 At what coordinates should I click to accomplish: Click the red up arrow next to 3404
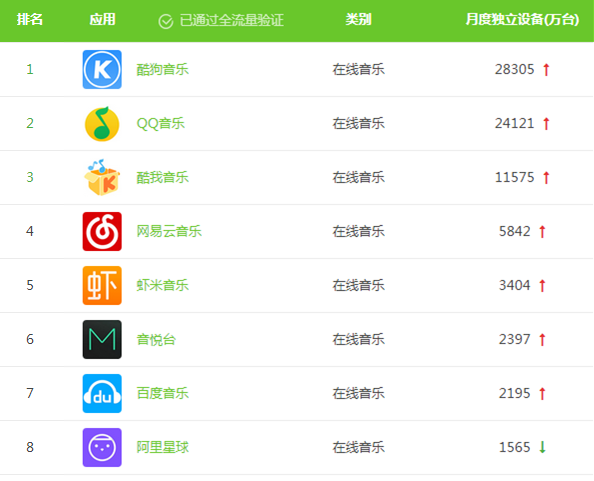[x=542, y=286]
